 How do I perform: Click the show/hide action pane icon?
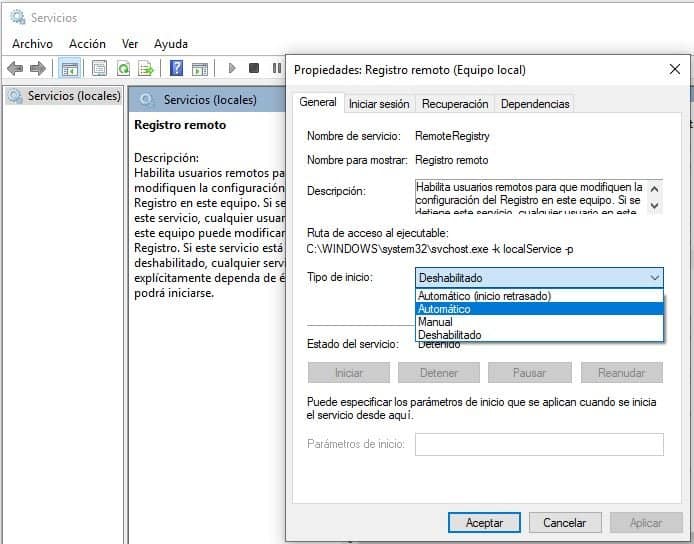click(x=200, y=68)
